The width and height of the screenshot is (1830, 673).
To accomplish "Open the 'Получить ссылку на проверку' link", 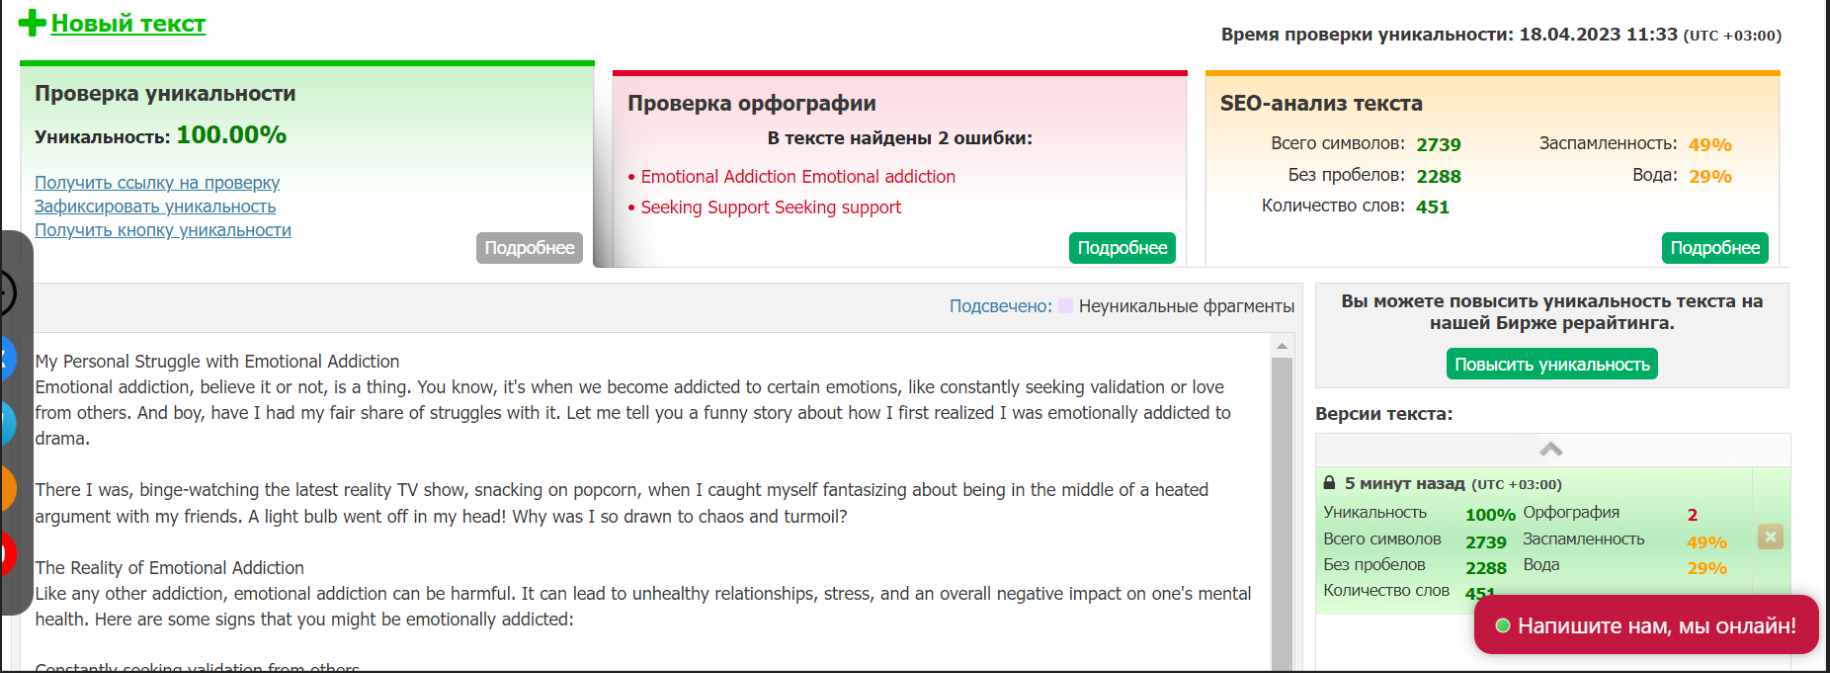I will (157, 183).
